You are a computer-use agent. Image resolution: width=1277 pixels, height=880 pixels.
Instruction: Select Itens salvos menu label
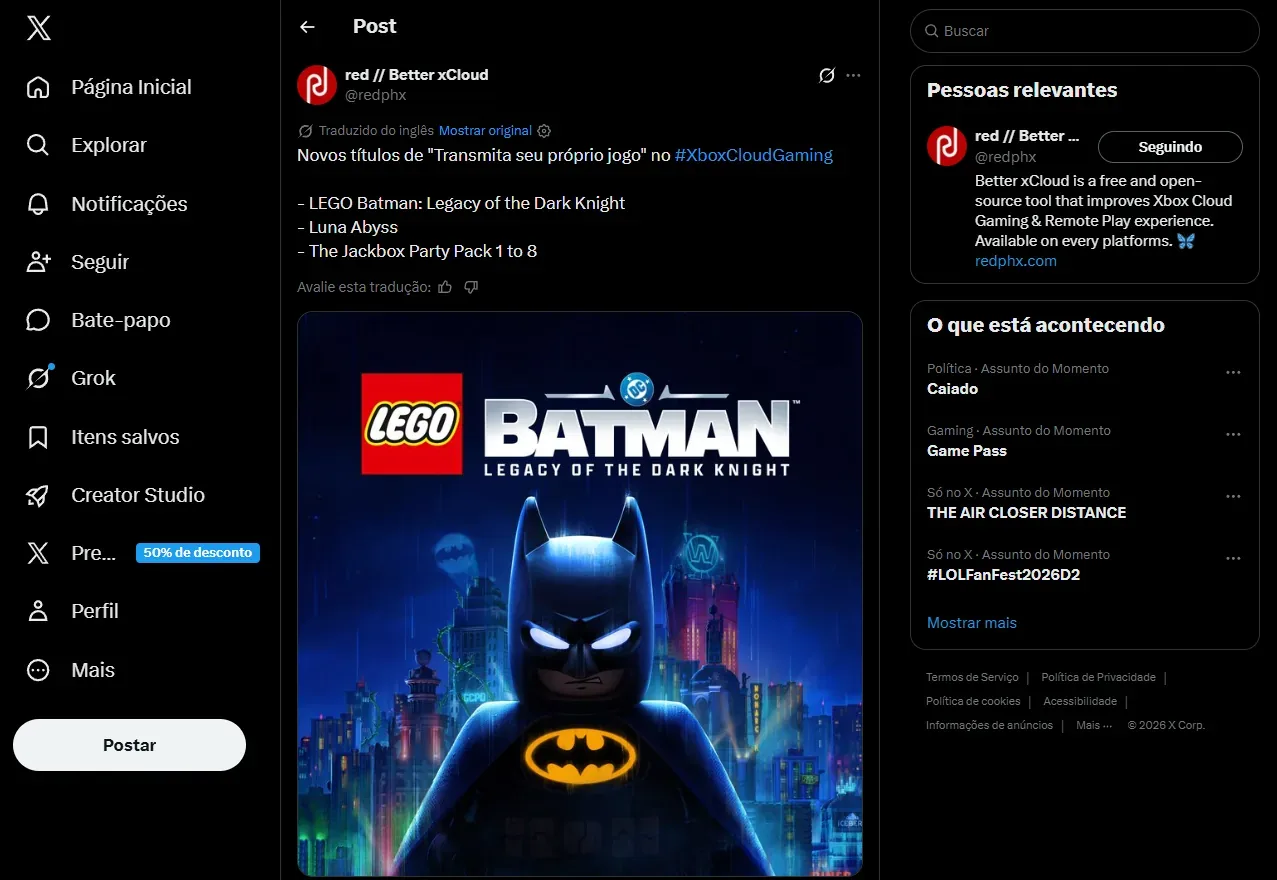[125, 437]
